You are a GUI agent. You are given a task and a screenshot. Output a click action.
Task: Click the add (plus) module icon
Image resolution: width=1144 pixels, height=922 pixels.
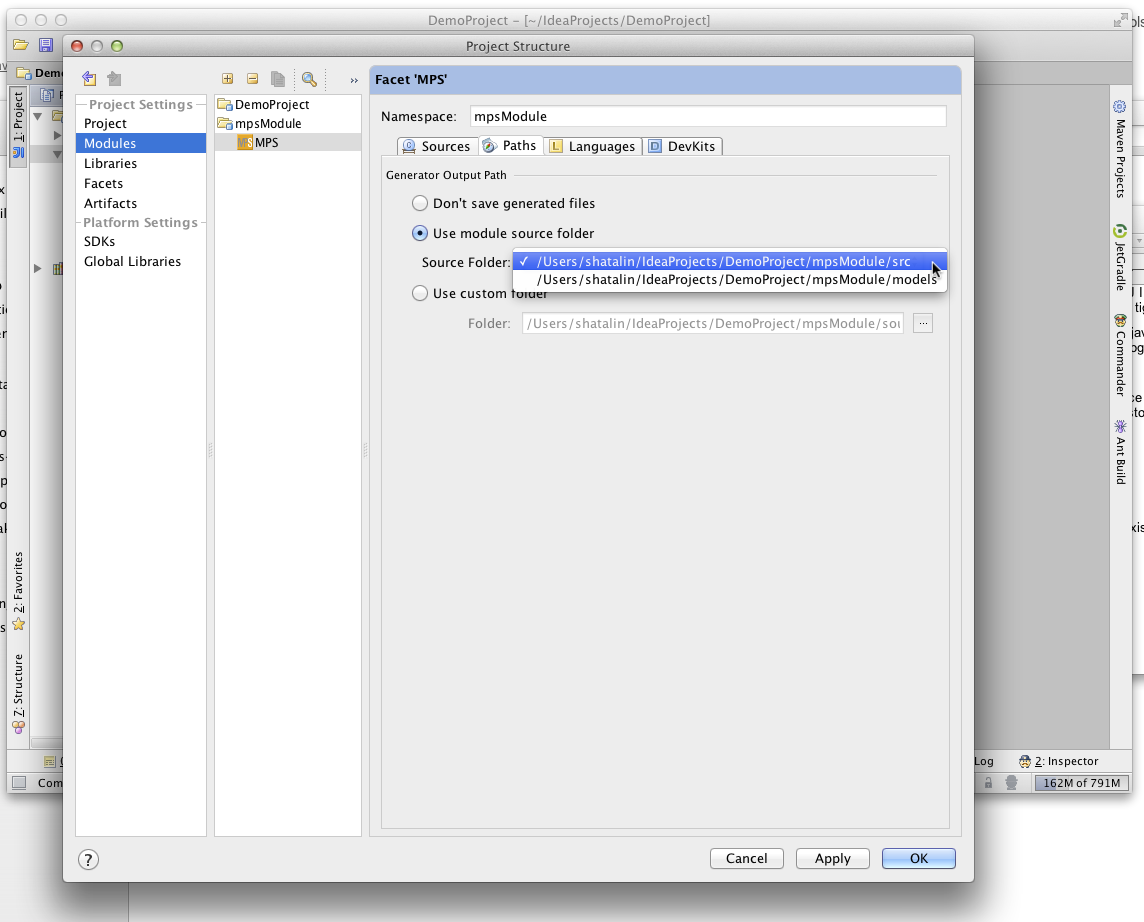pos(228,79)
